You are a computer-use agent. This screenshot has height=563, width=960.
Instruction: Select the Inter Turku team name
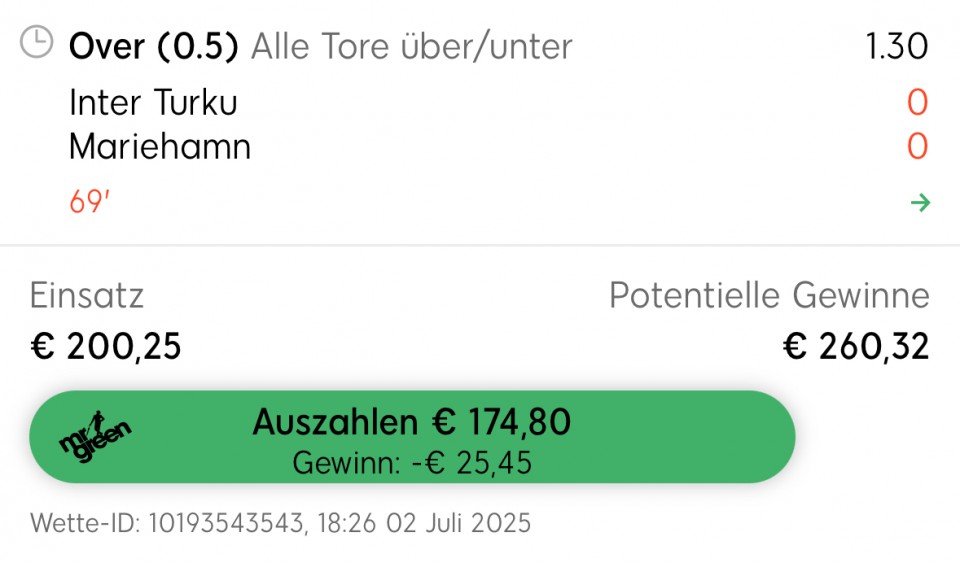(153, 102)
